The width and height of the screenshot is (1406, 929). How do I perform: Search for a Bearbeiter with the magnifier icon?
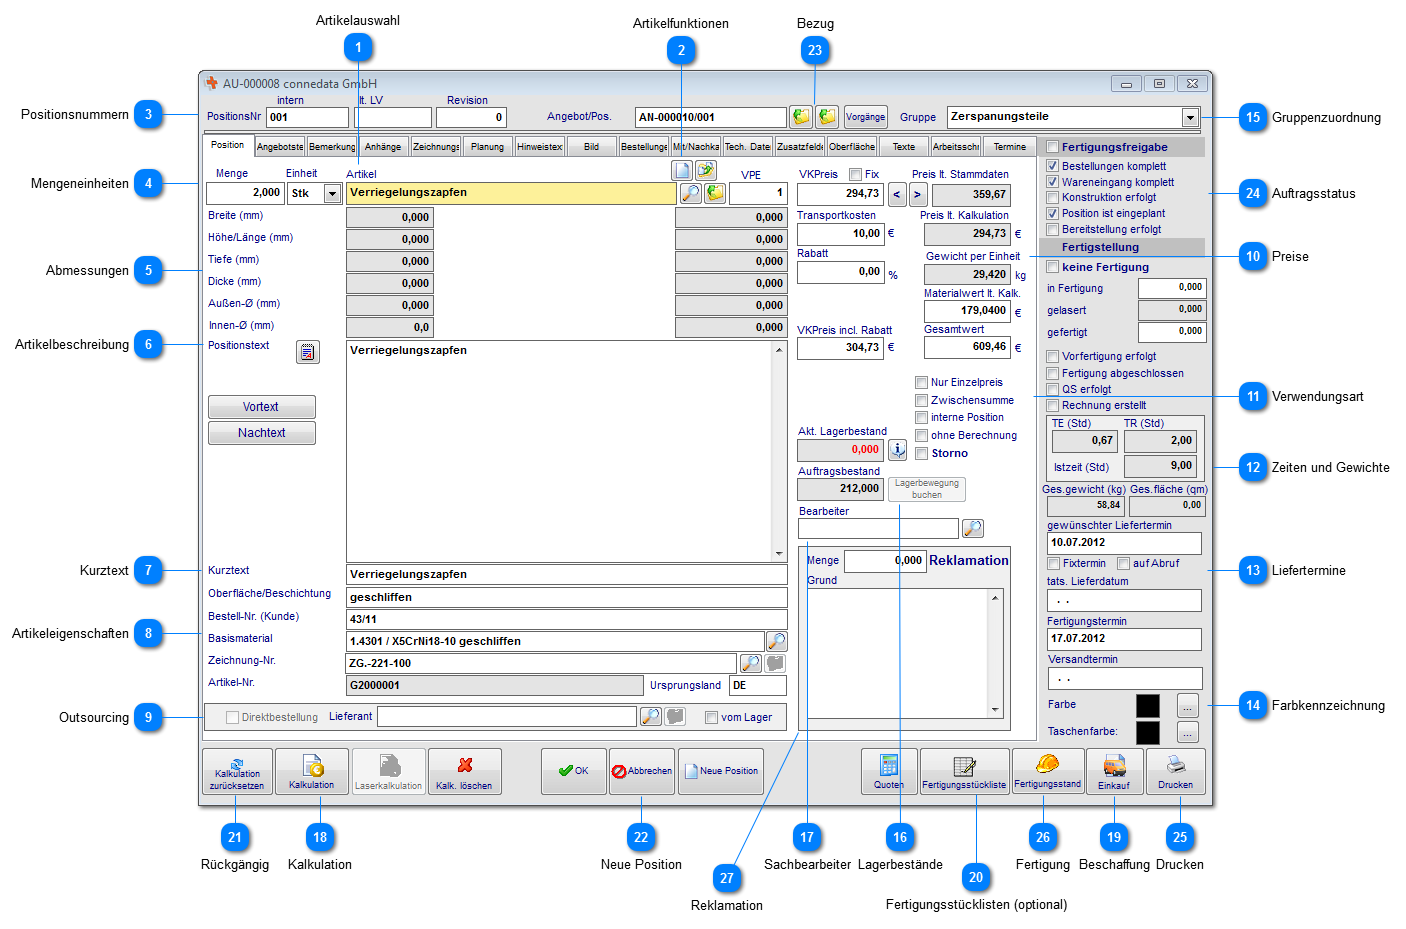[x=972, y=528]
